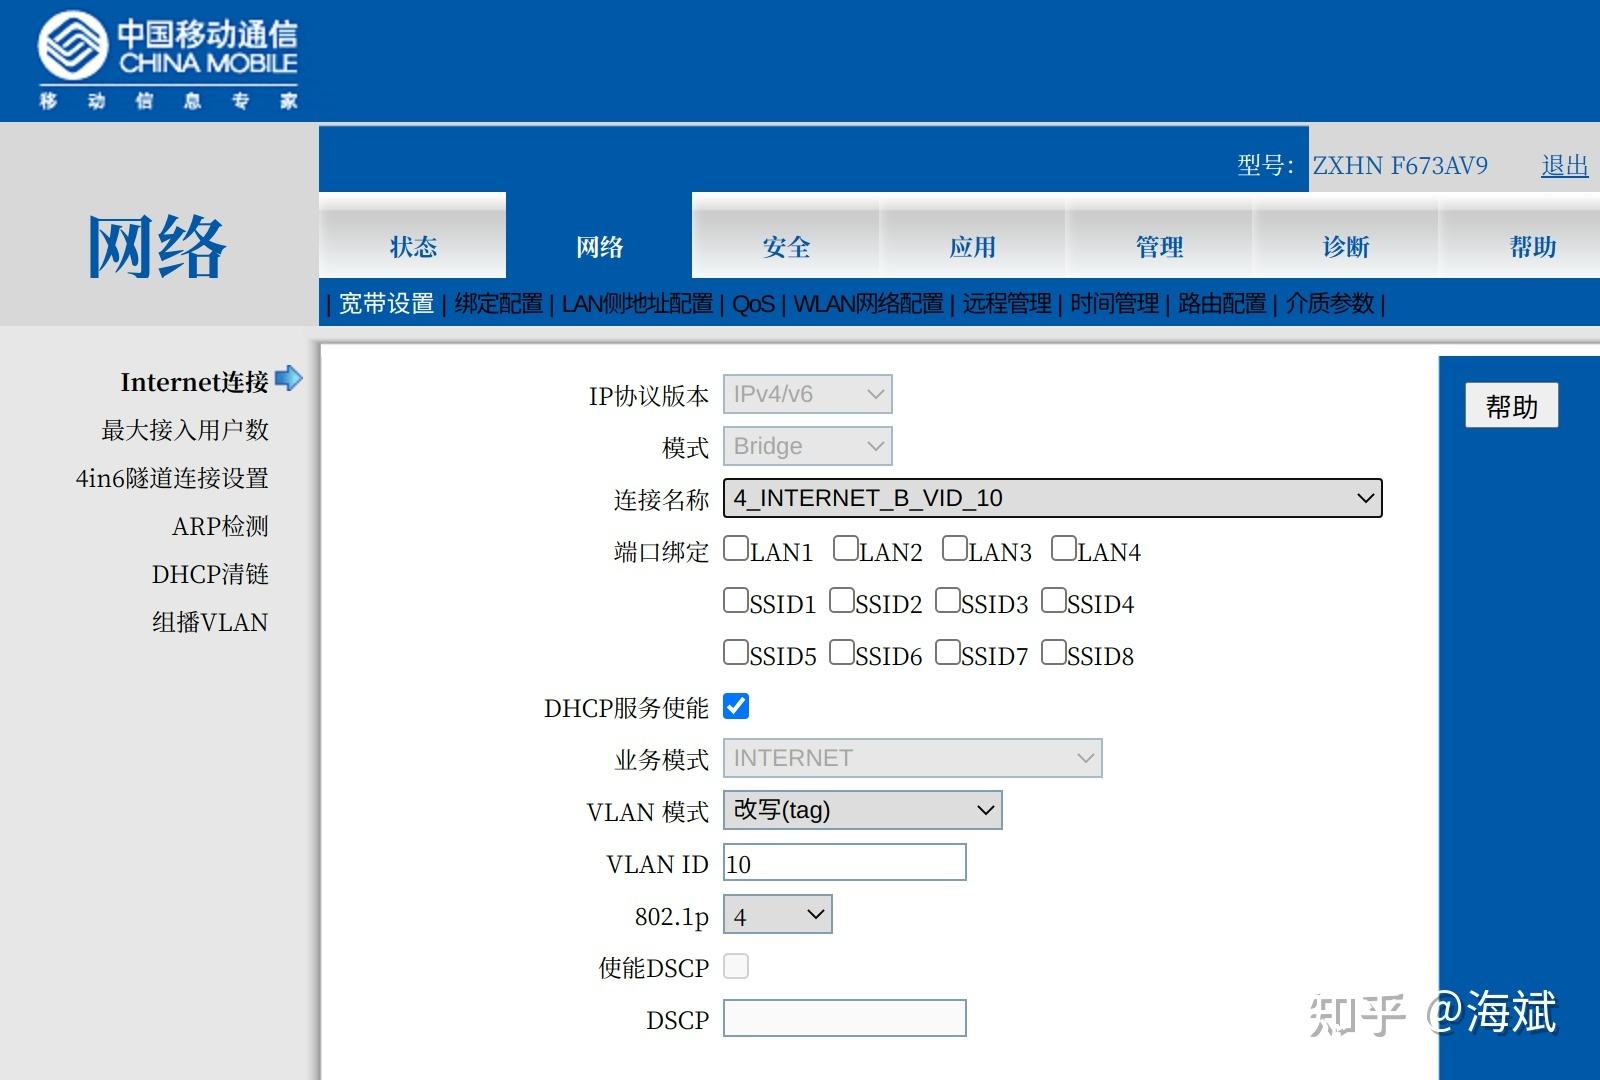Switch to the 状态 tab
Screen dimensions: 1600x1080
click(413, 236)
